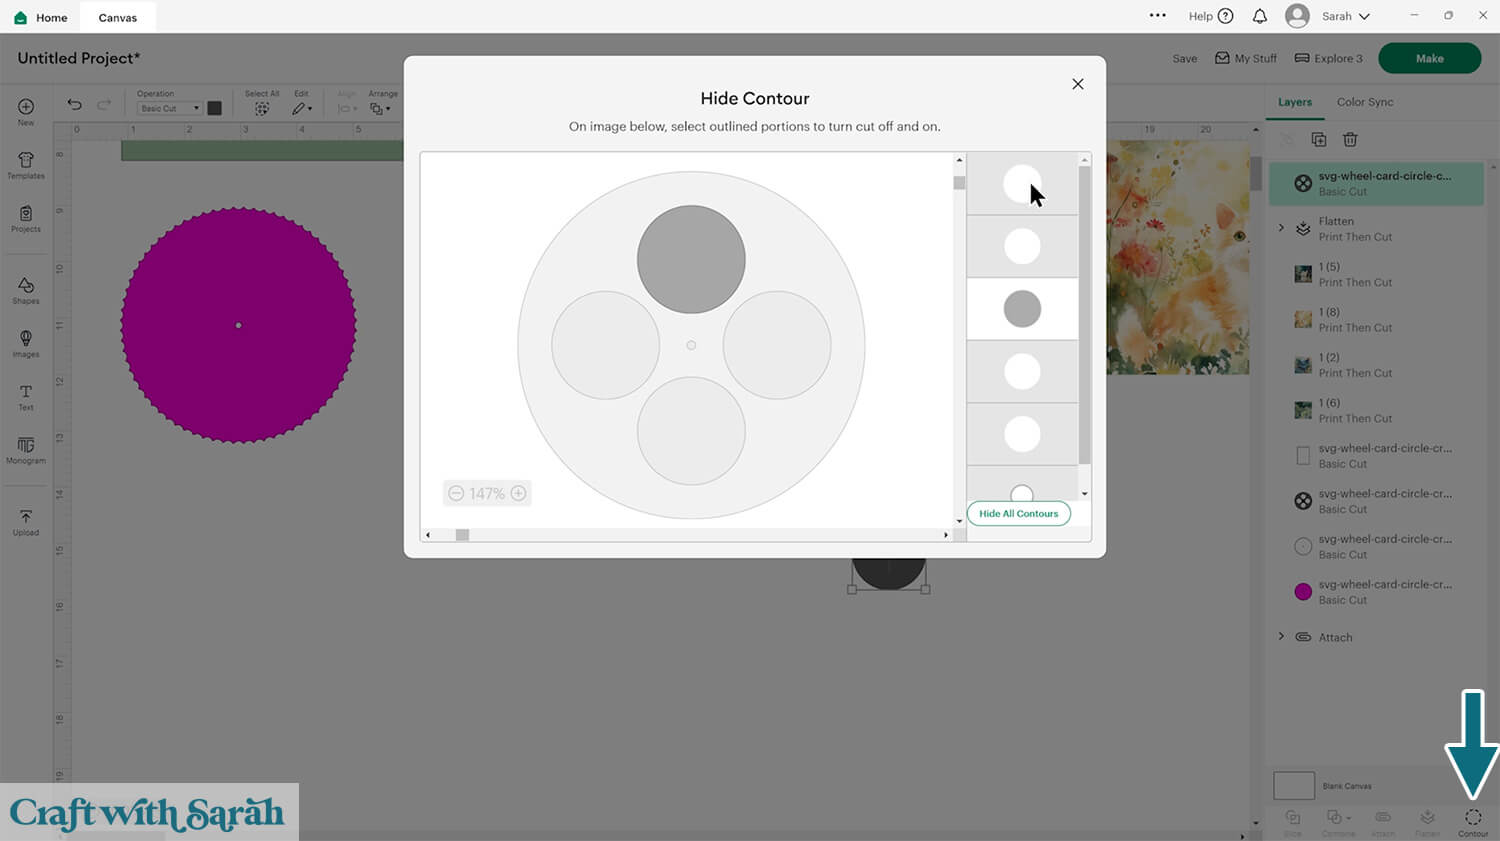Click the Undo arrow
Screen dimensions: 1500x841
pyautogui.click(x=74, y=105)
